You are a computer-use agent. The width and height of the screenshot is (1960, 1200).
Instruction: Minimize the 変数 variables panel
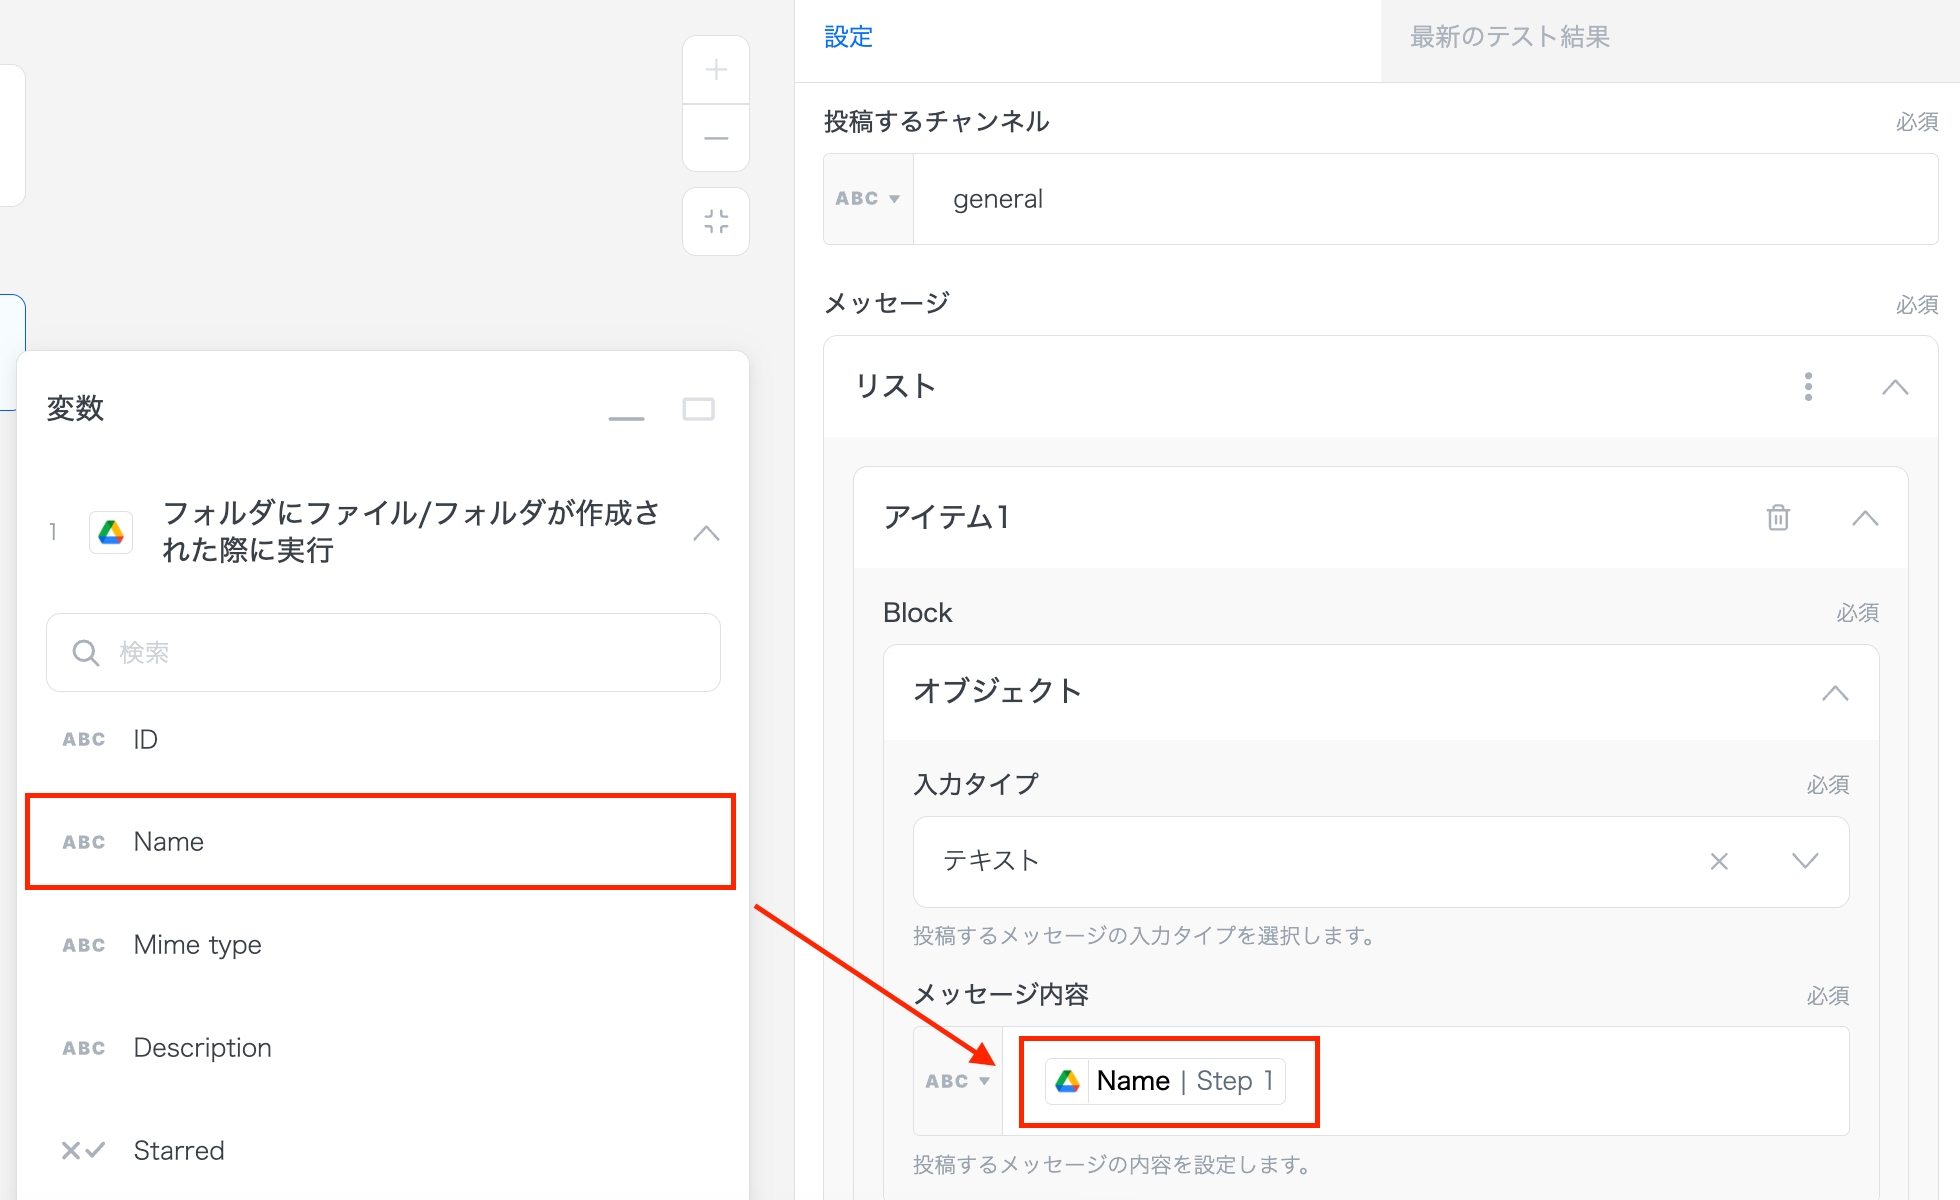tap(627, 416)
